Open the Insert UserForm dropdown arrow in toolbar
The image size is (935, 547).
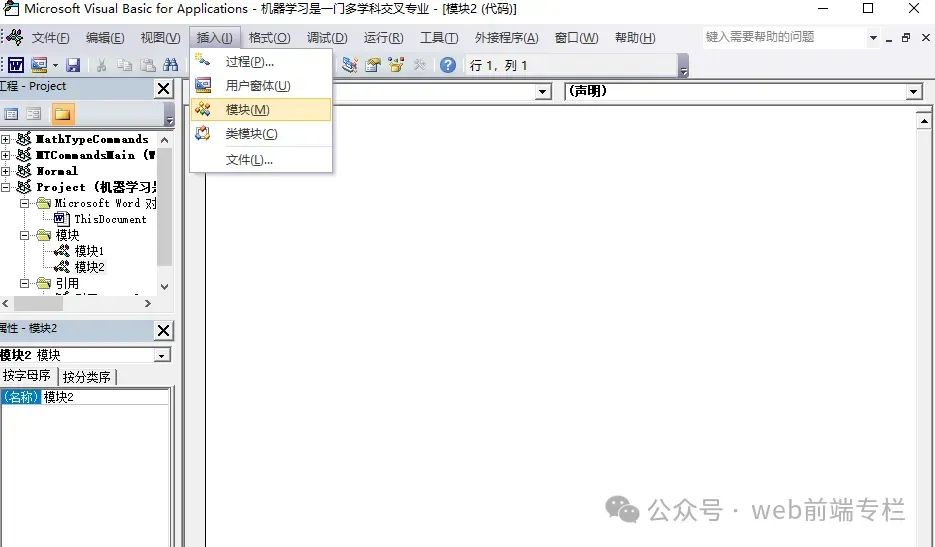55,65
